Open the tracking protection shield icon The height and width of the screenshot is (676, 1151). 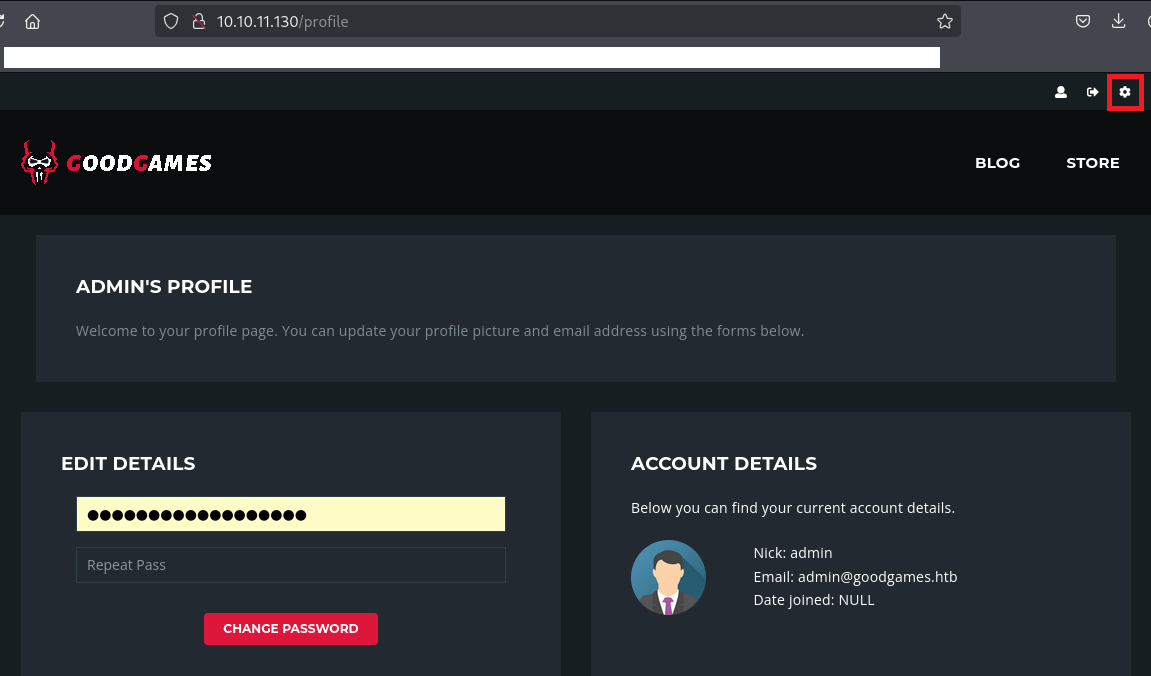[171, 21]
